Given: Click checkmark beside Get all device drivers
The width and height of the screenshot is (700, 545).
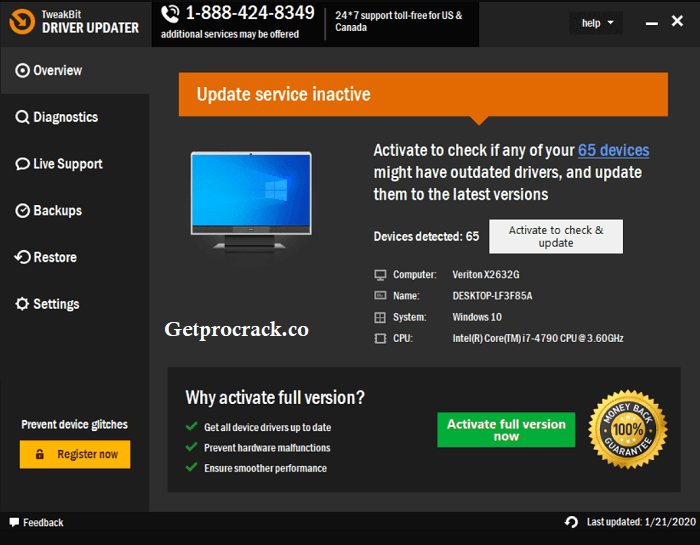Looking at the screenshot, I should pyautogui.click(x=192, y=426).
